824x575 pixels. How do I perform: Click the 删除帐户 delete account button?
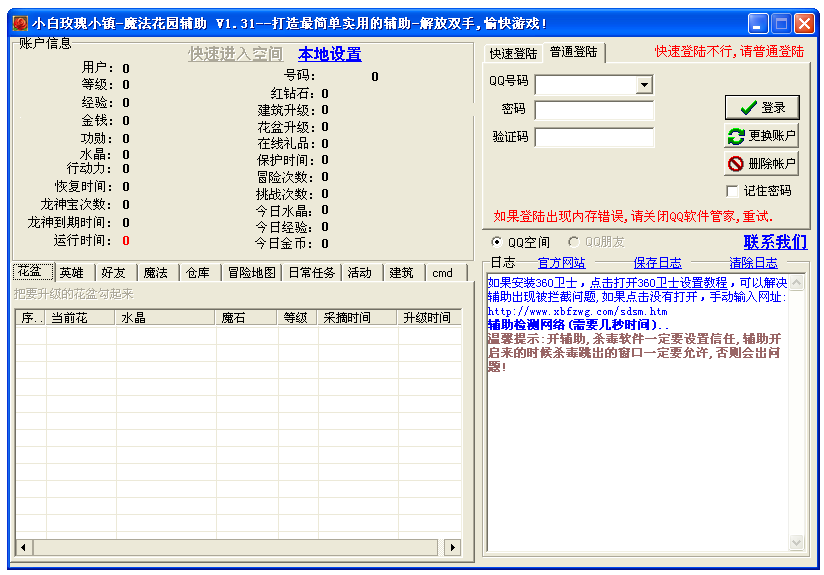coord(761,163)
